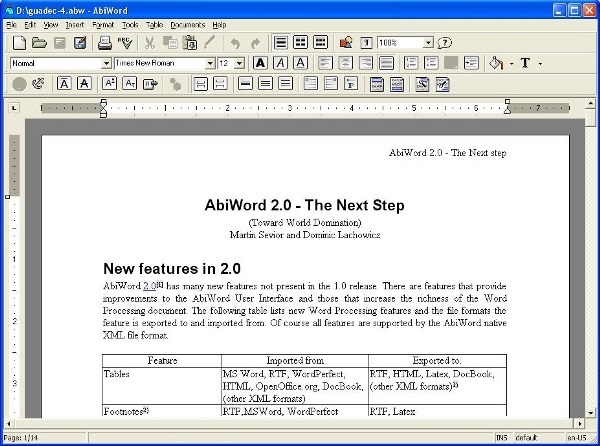
Task: Print the document with the printer icon
Action: (x=104, y=43)
